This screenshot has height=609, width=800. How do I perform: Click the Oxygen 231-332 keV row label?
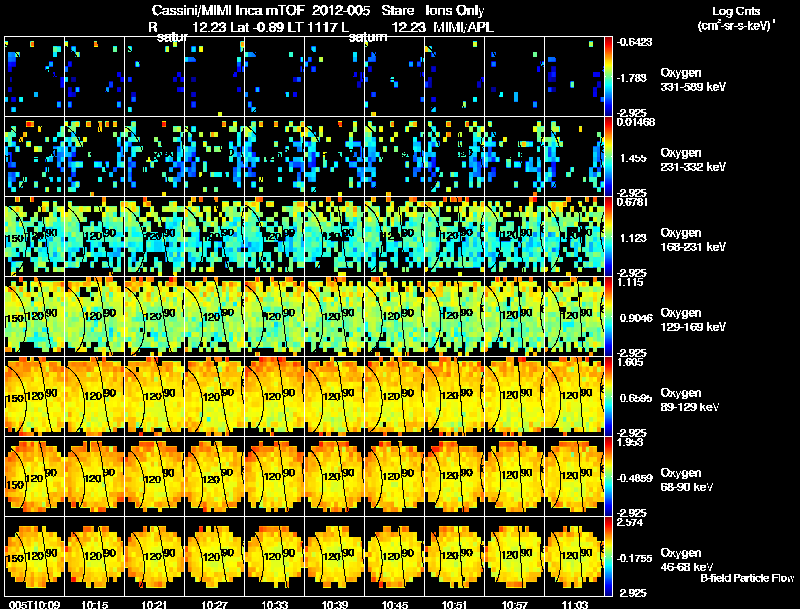(x=693, y=160)
